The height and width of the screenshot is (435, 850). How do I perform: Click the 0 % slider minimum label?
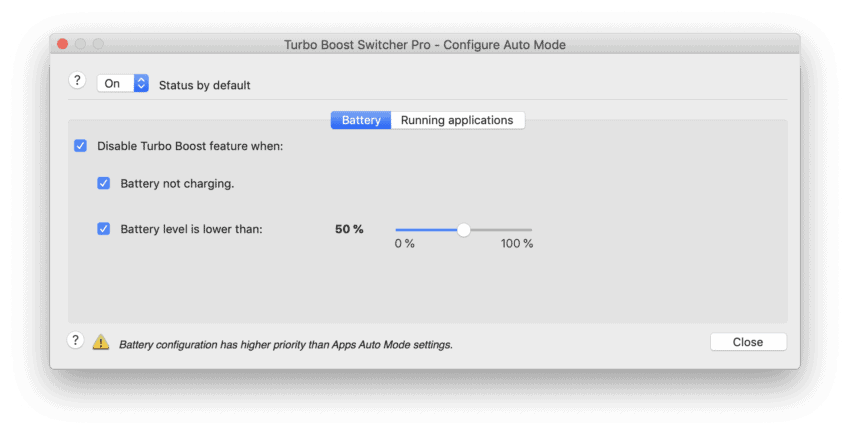[404, 244]
